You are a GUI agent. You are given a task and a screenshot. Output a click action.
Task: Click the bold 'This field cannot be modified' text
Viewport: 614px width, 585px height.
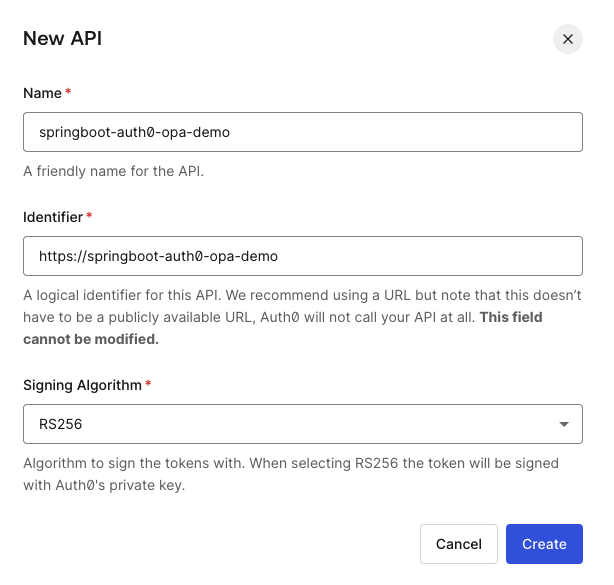[90, 339]
